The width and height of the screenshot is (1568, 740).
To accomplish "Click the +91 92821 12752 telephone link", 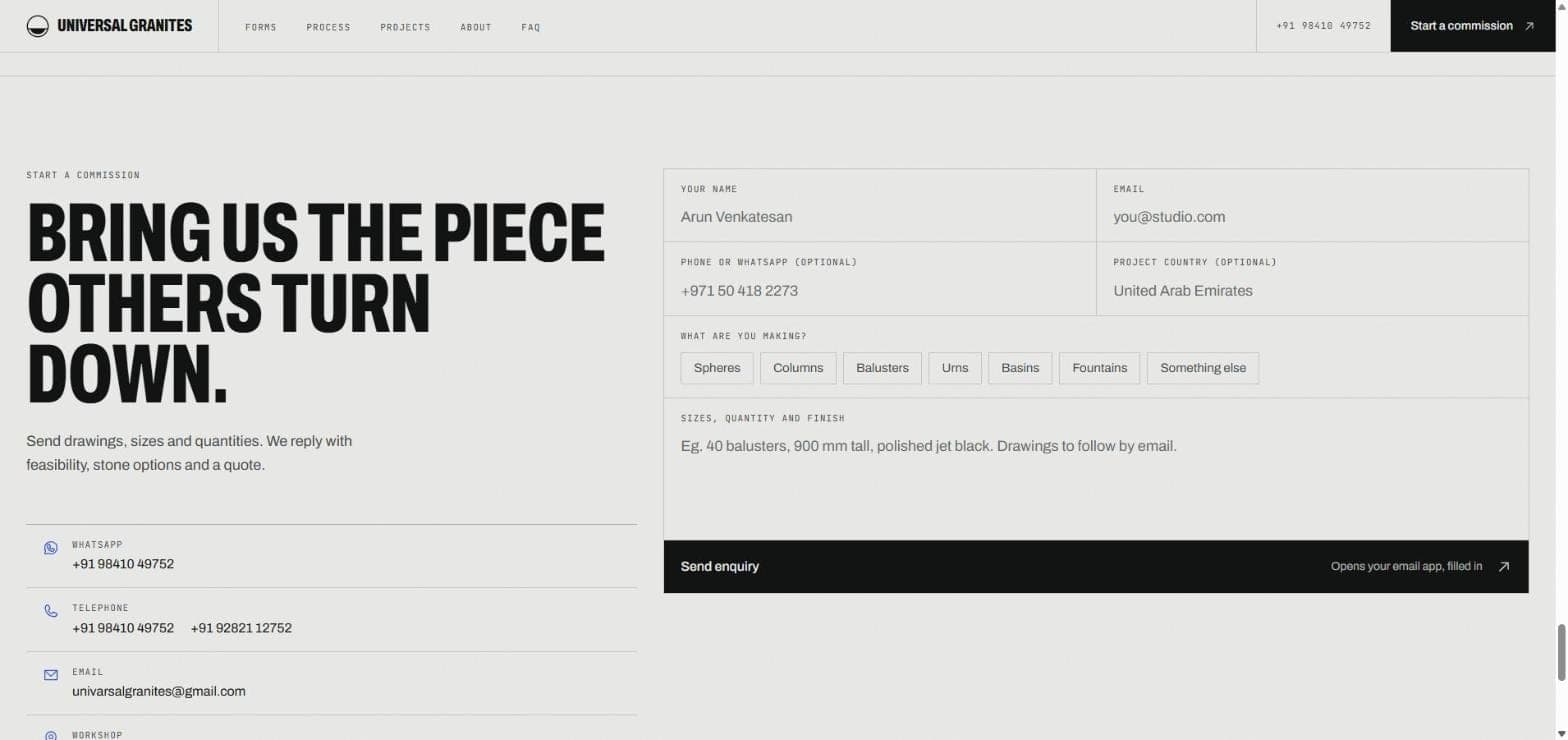I will pos(241,628).
